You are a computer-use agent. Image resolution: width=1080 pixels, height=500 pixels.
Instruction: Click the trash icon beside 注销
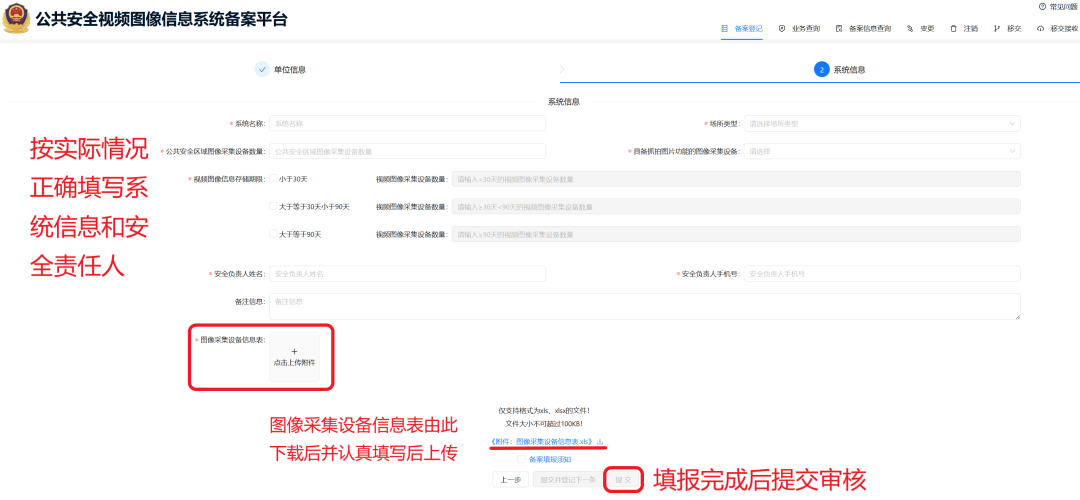tap(953, 29)
